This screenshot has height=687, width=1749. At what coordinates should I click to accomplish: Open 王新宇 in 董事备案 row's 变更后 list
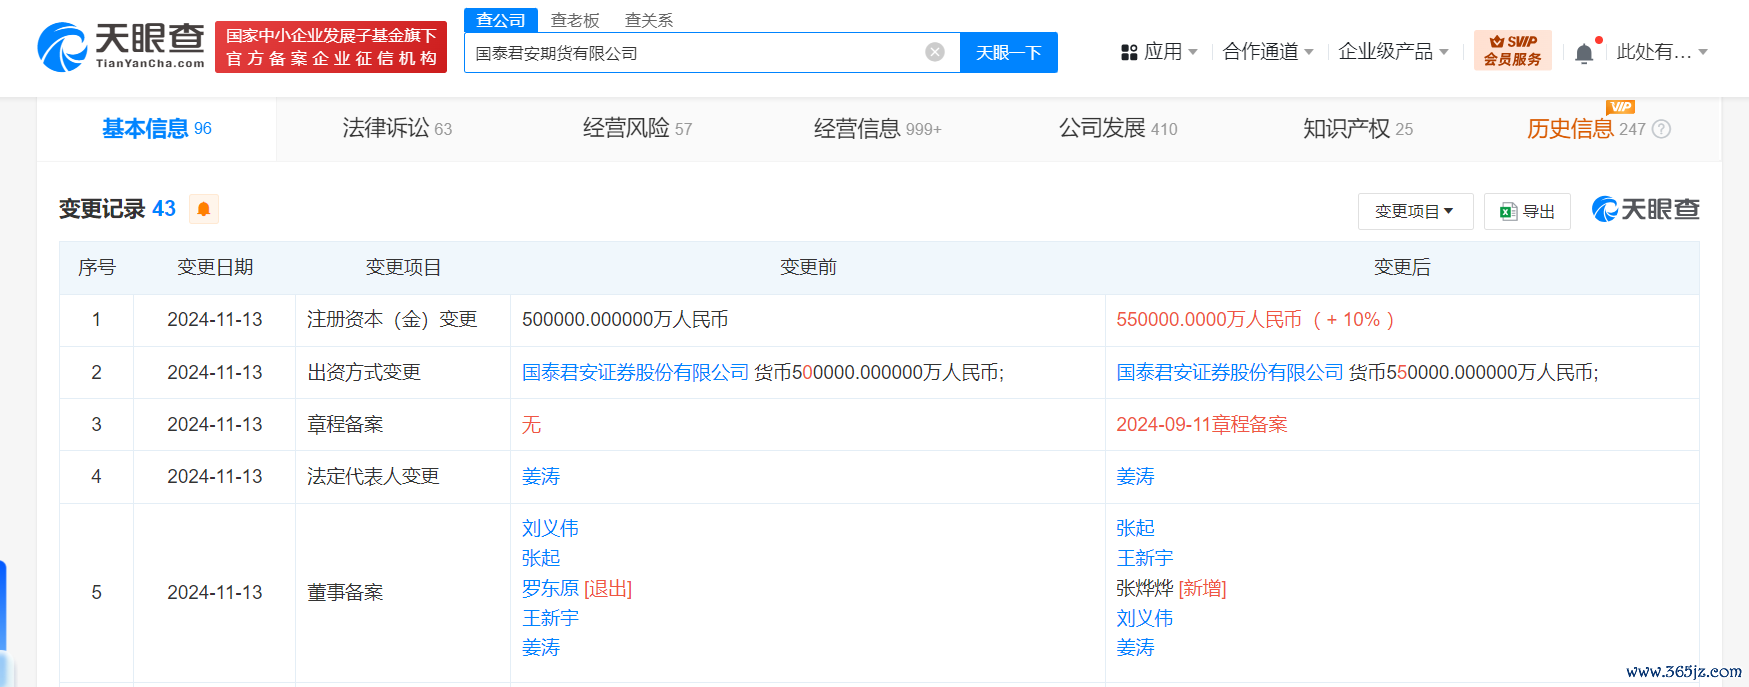(x=1144, y=558)
